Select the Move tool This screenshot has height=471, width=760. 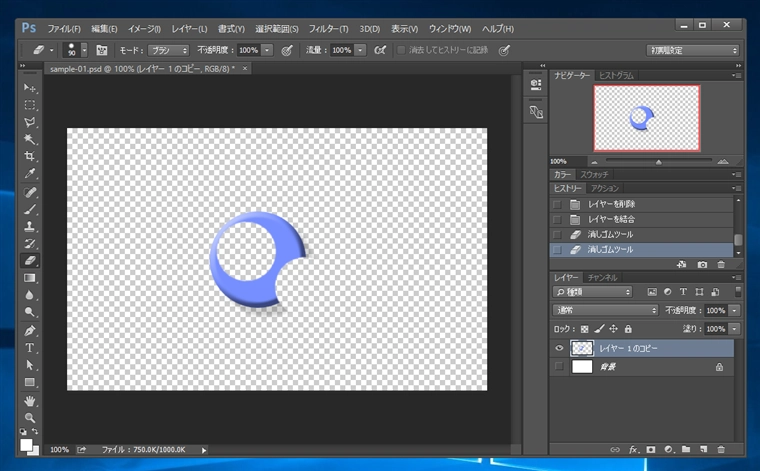pos(30,88)
